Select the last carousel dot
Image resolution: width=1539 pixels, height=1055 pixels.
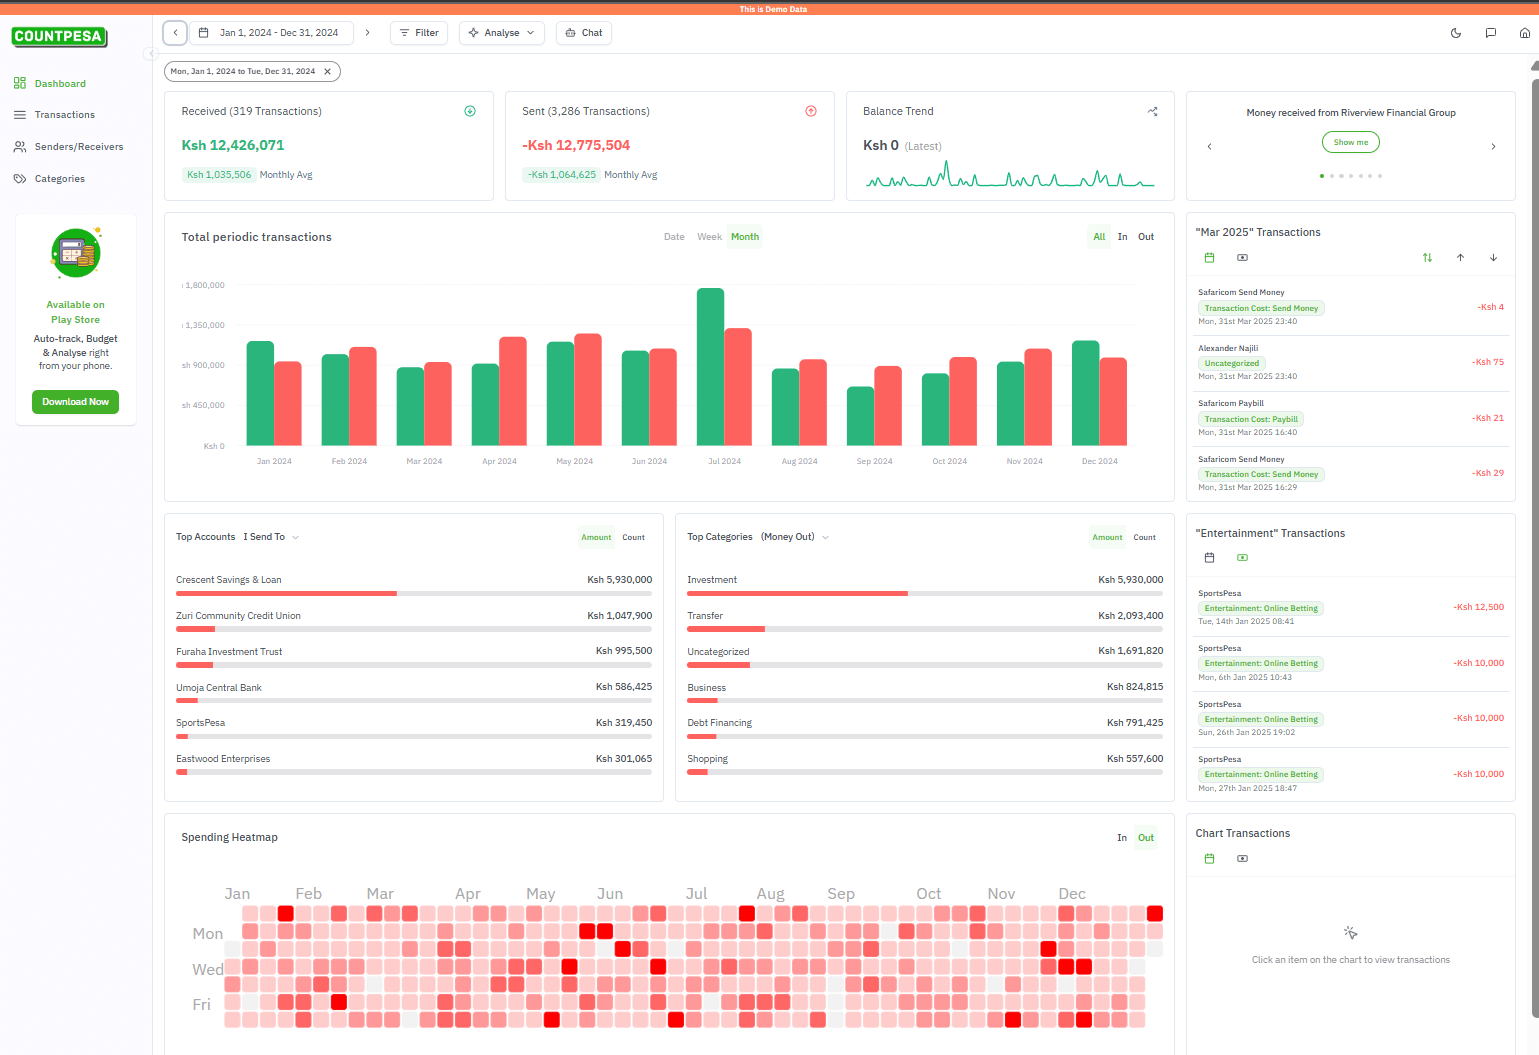pos(1380,176)
